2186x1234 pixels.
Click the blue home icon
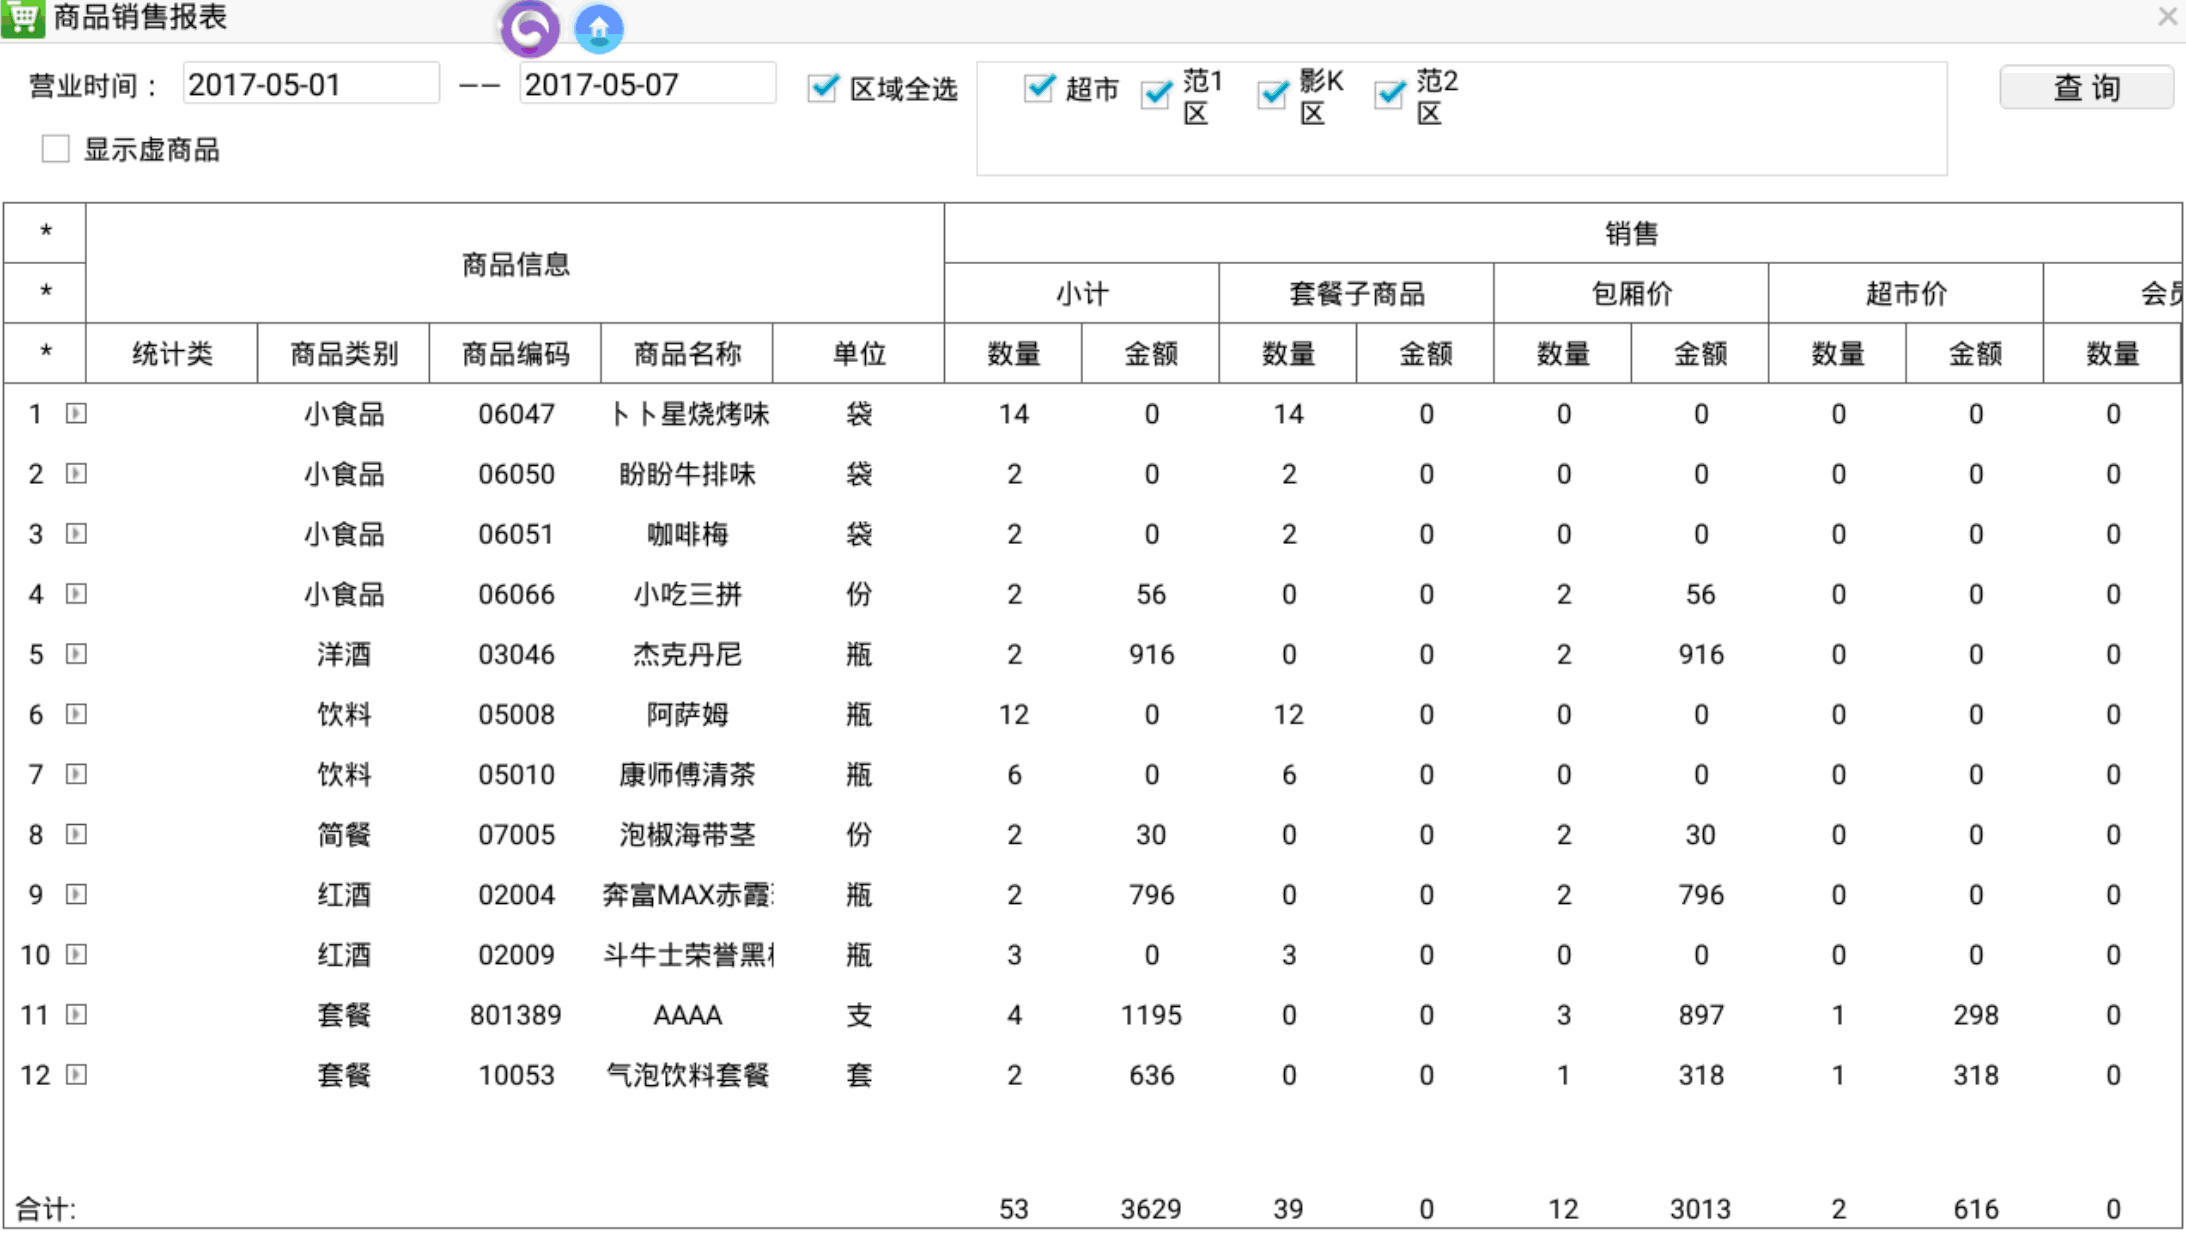[599, 28]
